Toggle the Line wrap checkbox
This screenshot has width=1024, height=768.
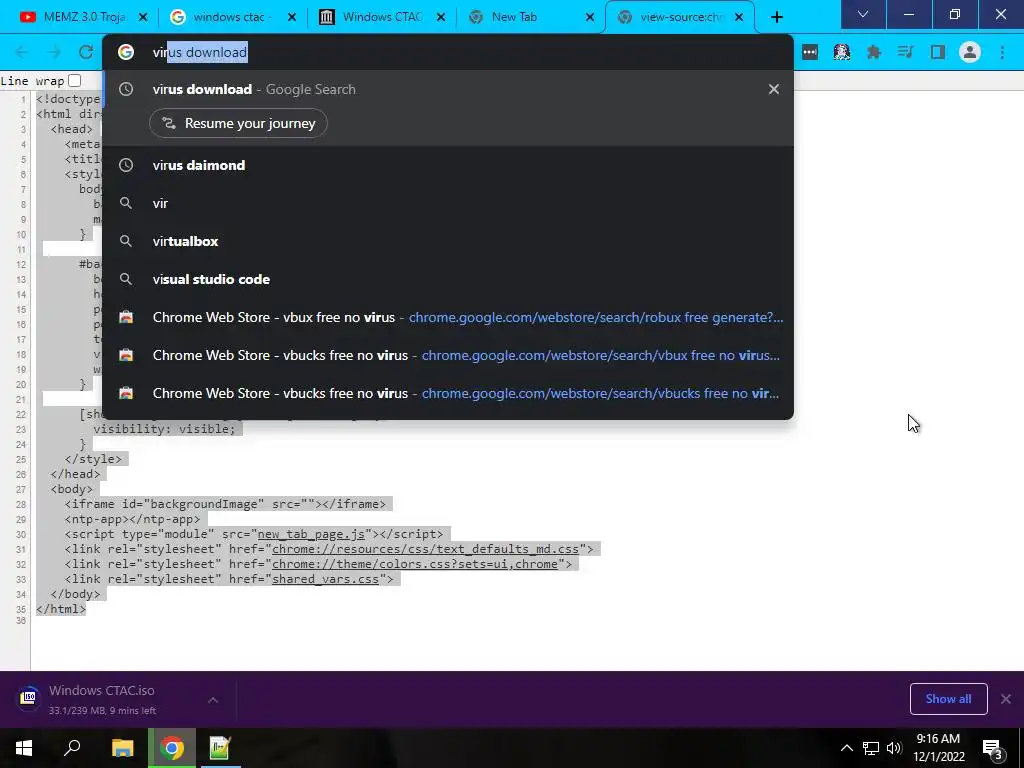[74, 80]
